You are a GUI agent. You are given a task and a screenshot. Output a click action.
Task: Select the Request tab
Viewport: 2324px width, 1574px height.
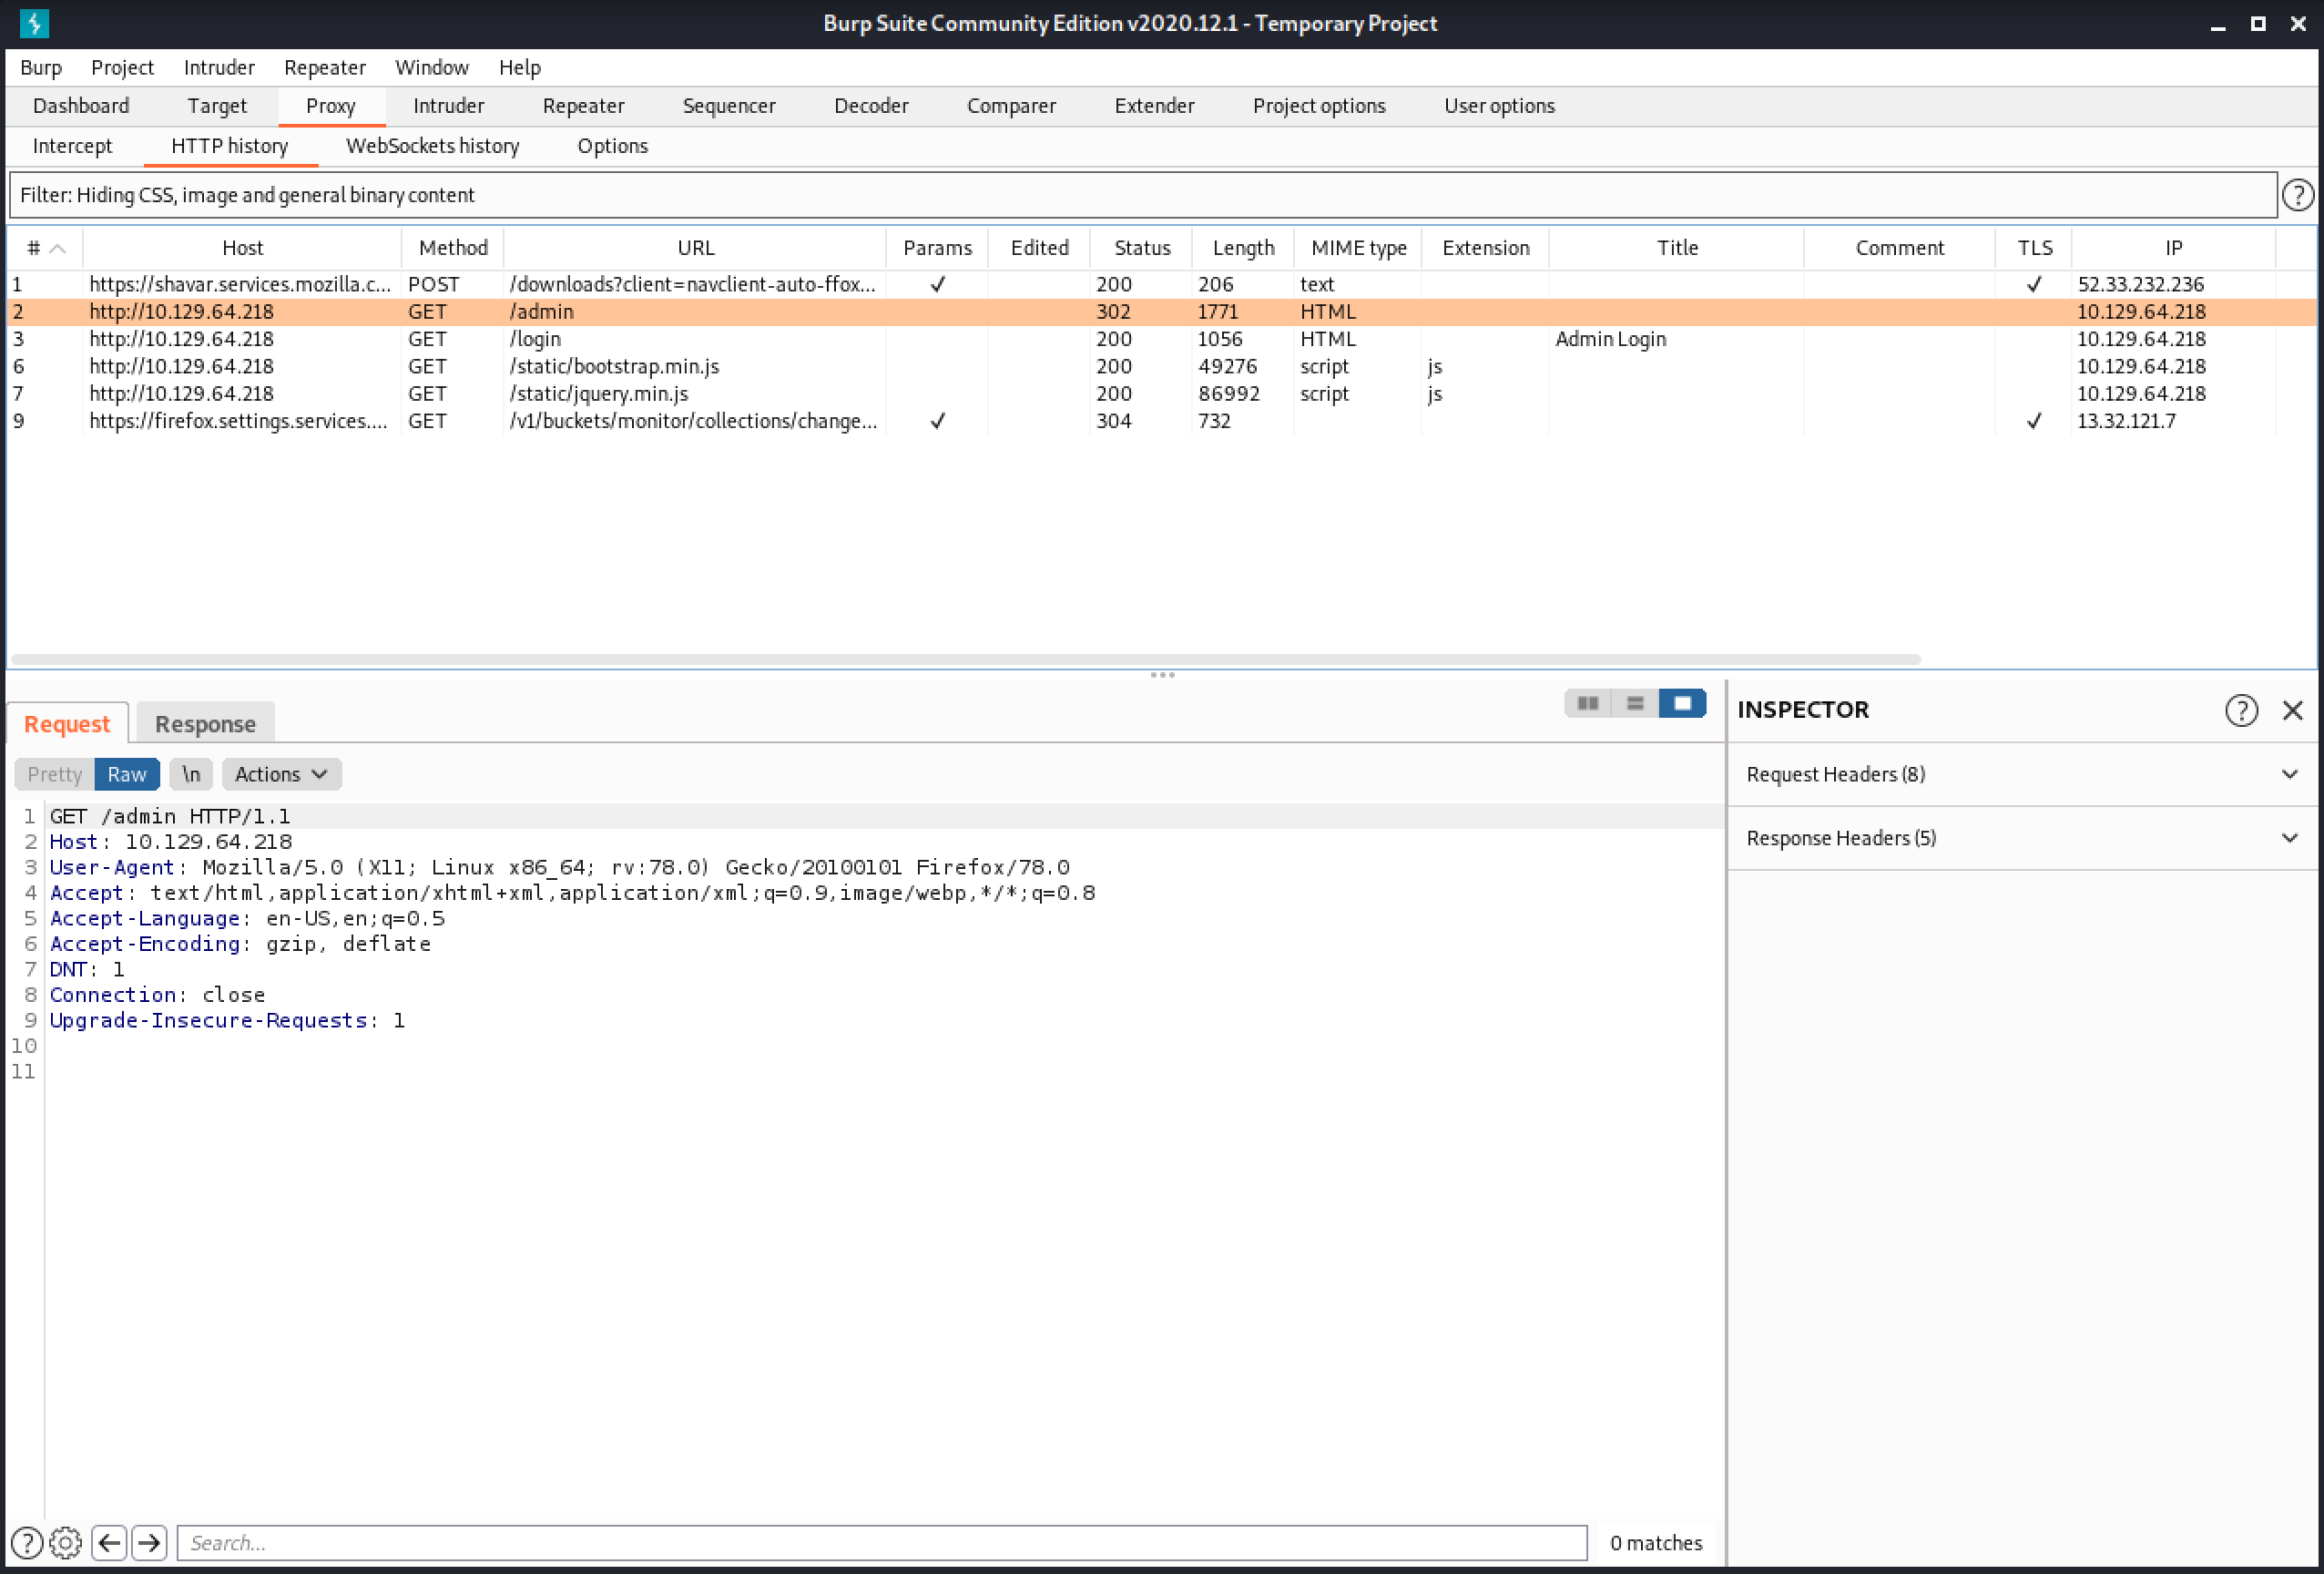(67, 724)
